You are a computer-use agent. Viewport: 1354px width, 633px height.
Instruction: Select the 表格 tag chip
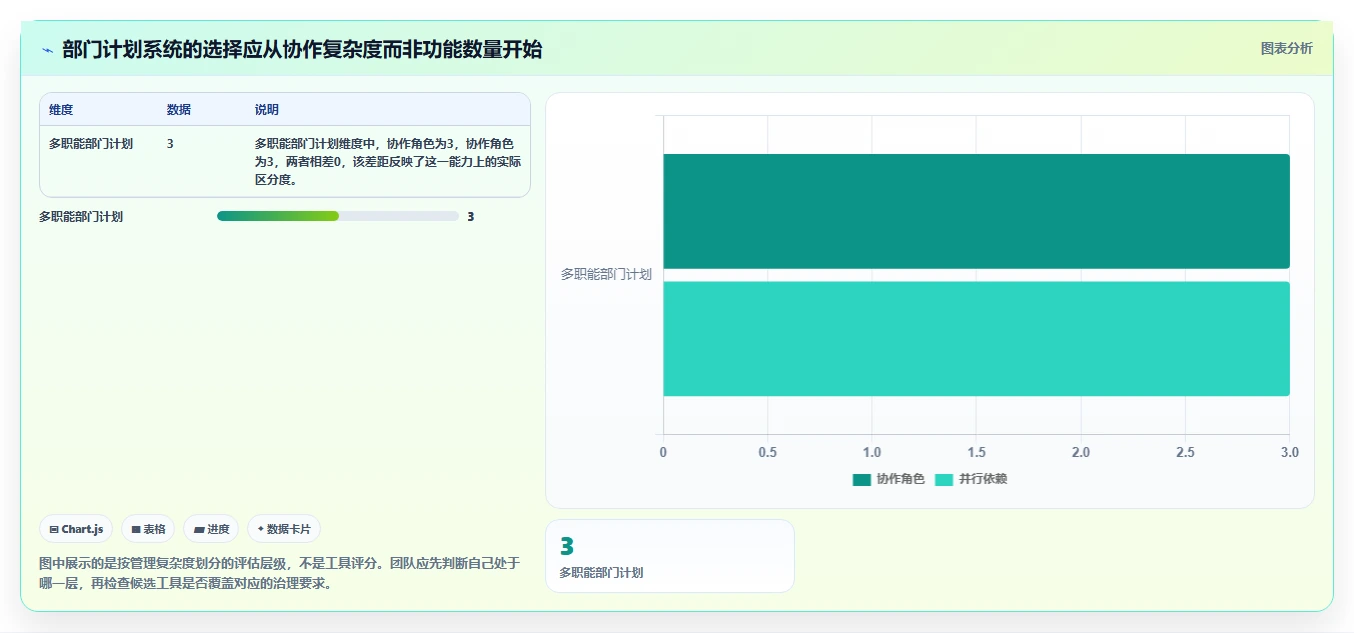(148, 529)
